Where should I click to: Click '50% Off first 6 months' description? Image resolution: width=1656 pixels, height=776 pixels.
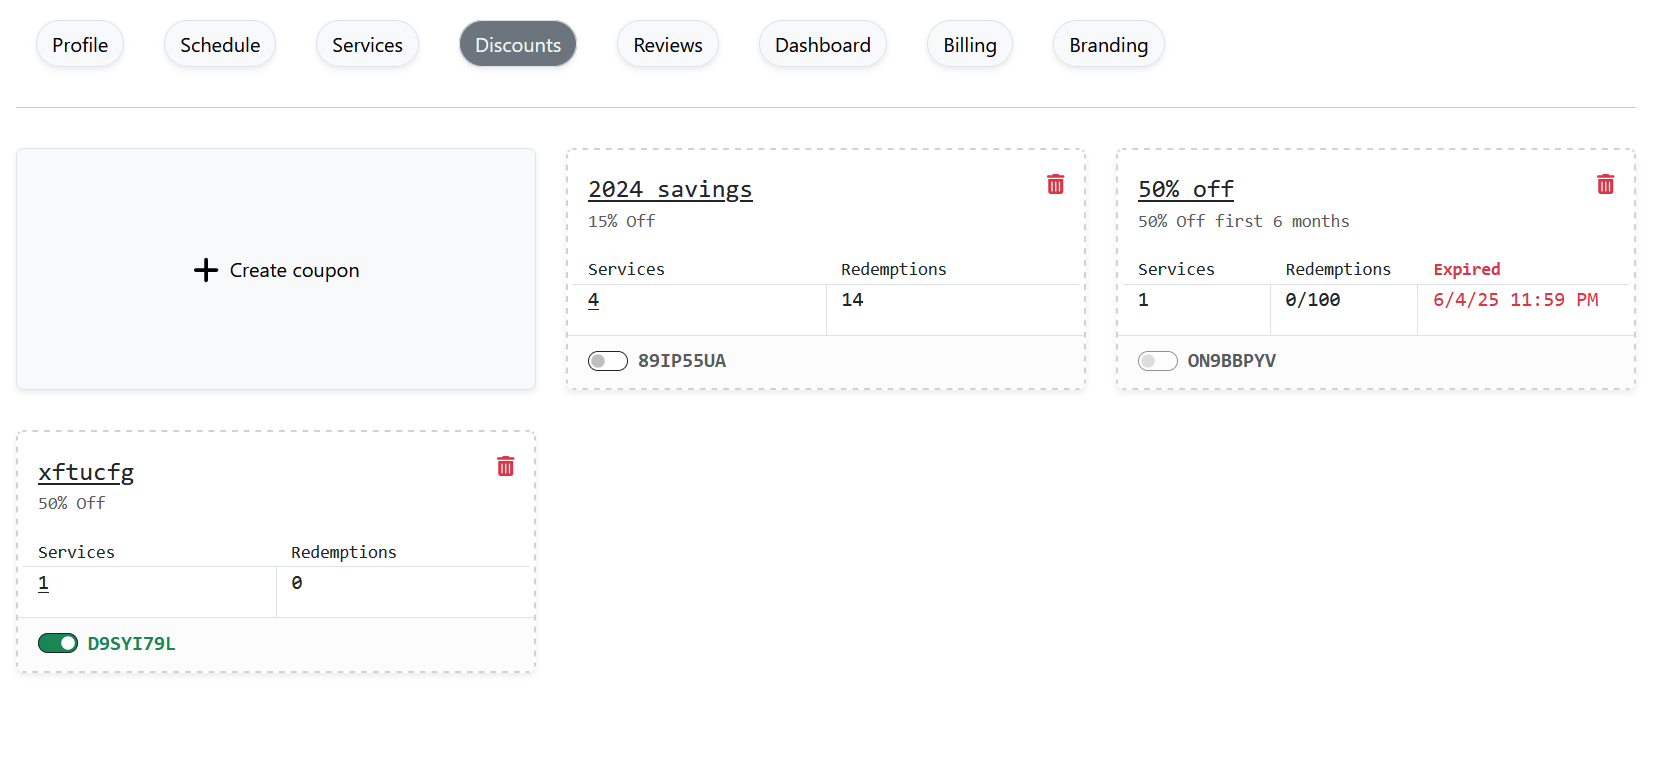pos(1244,221)
